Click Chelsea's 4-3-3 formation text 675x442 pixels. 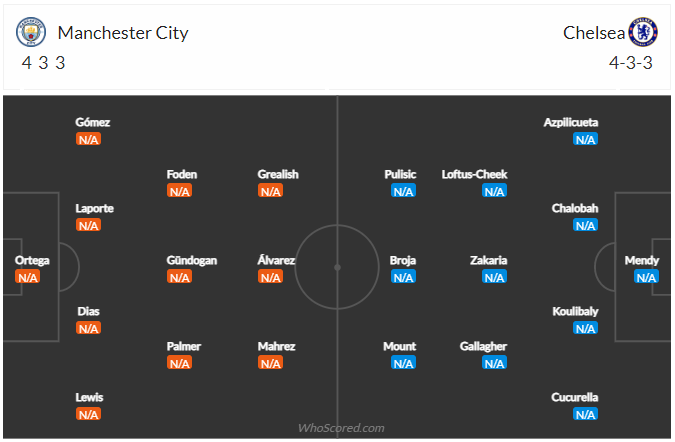point(631,63)
